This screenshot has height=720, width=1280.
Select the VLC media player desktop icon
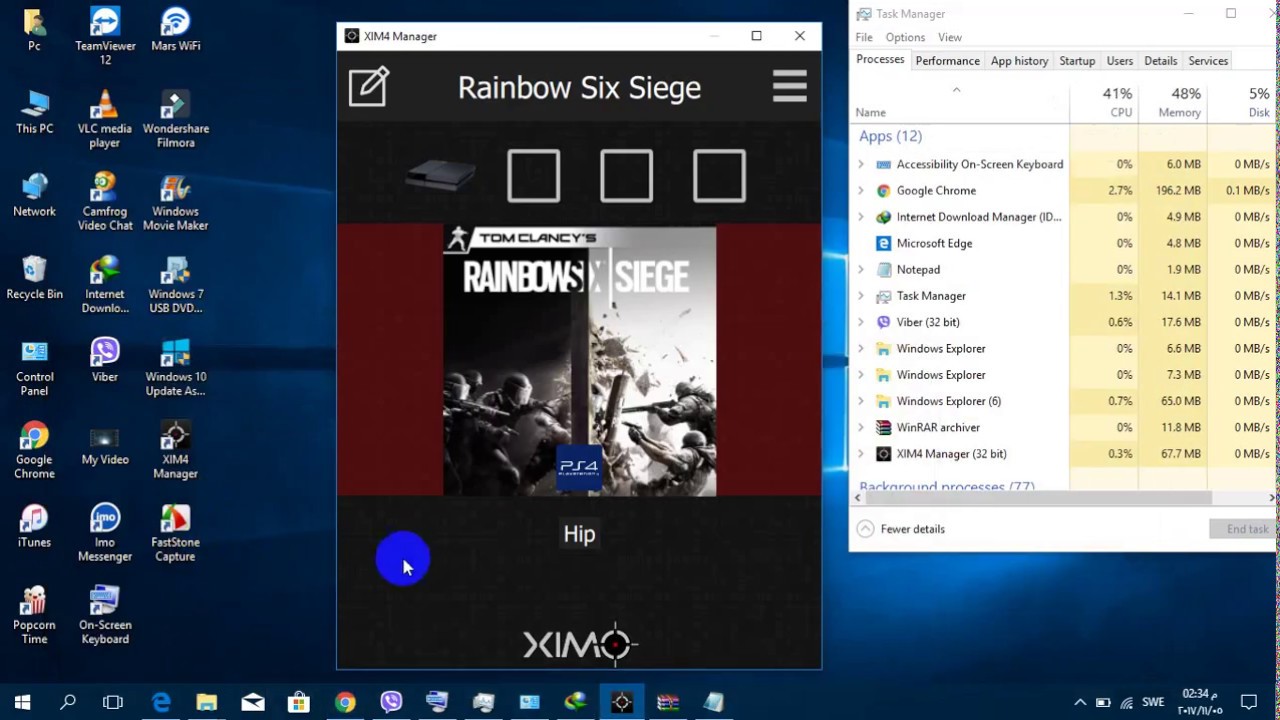tap(105, 119)
